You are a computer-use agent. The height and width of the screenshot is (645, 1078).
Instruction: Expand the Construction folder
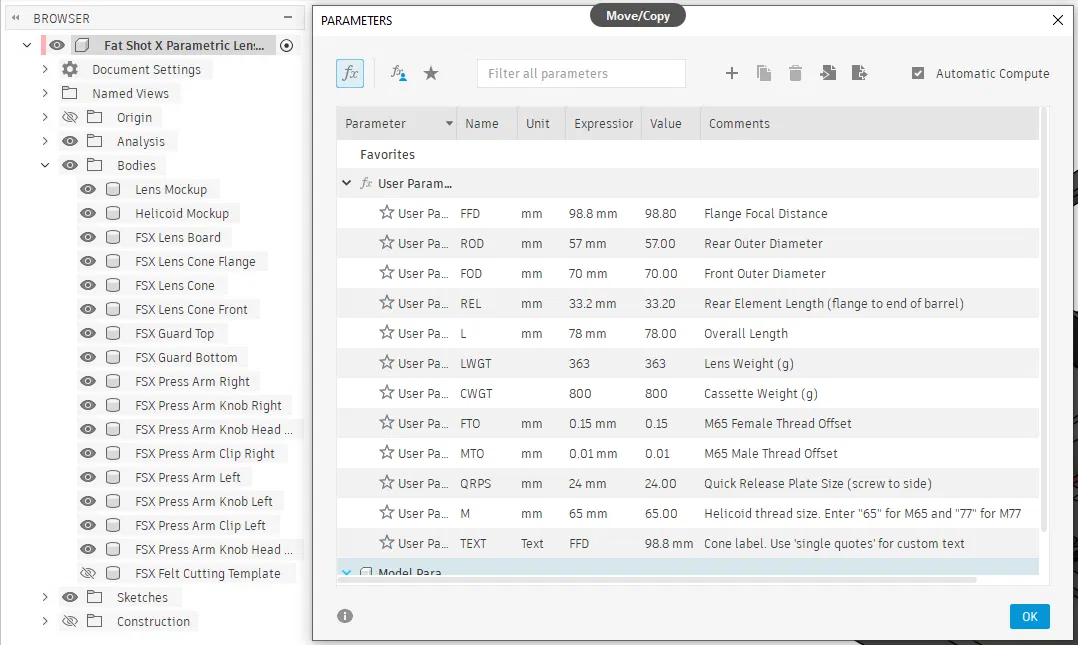point(45,621)
